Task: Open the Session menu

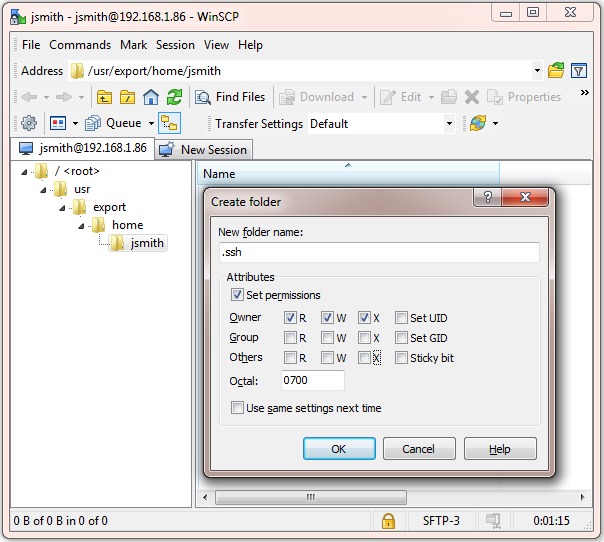Action: [x=175, y=45]
